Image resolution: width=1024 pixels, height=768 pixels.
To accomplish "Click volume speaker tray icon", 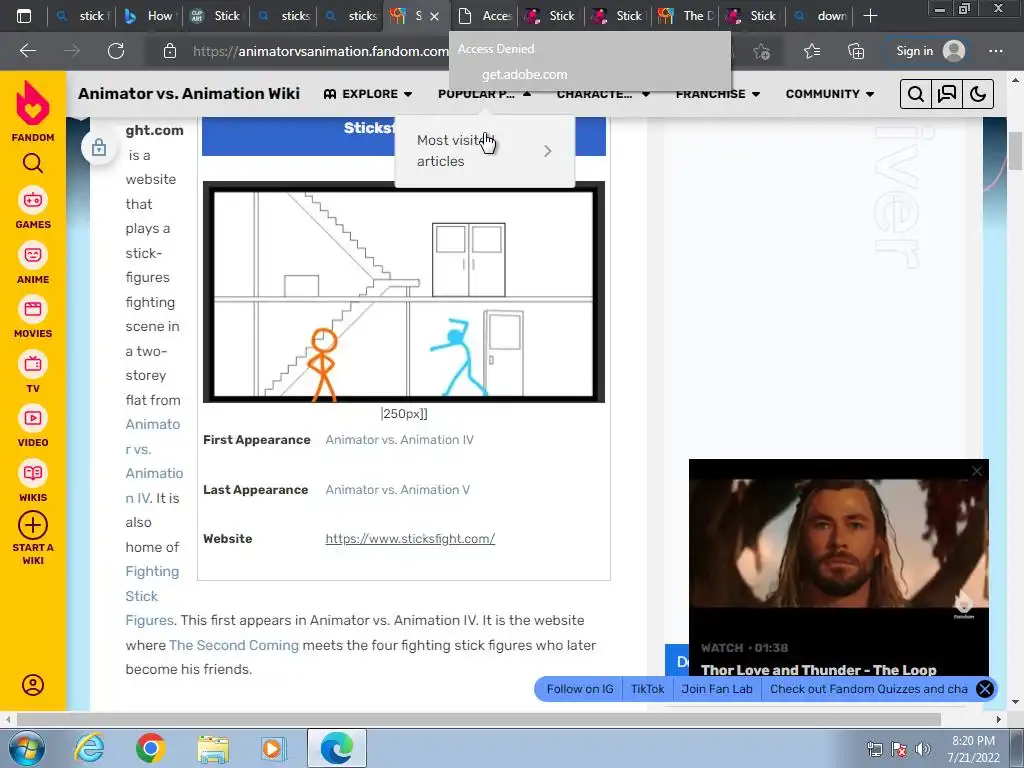I will click(x=922, y=749).
